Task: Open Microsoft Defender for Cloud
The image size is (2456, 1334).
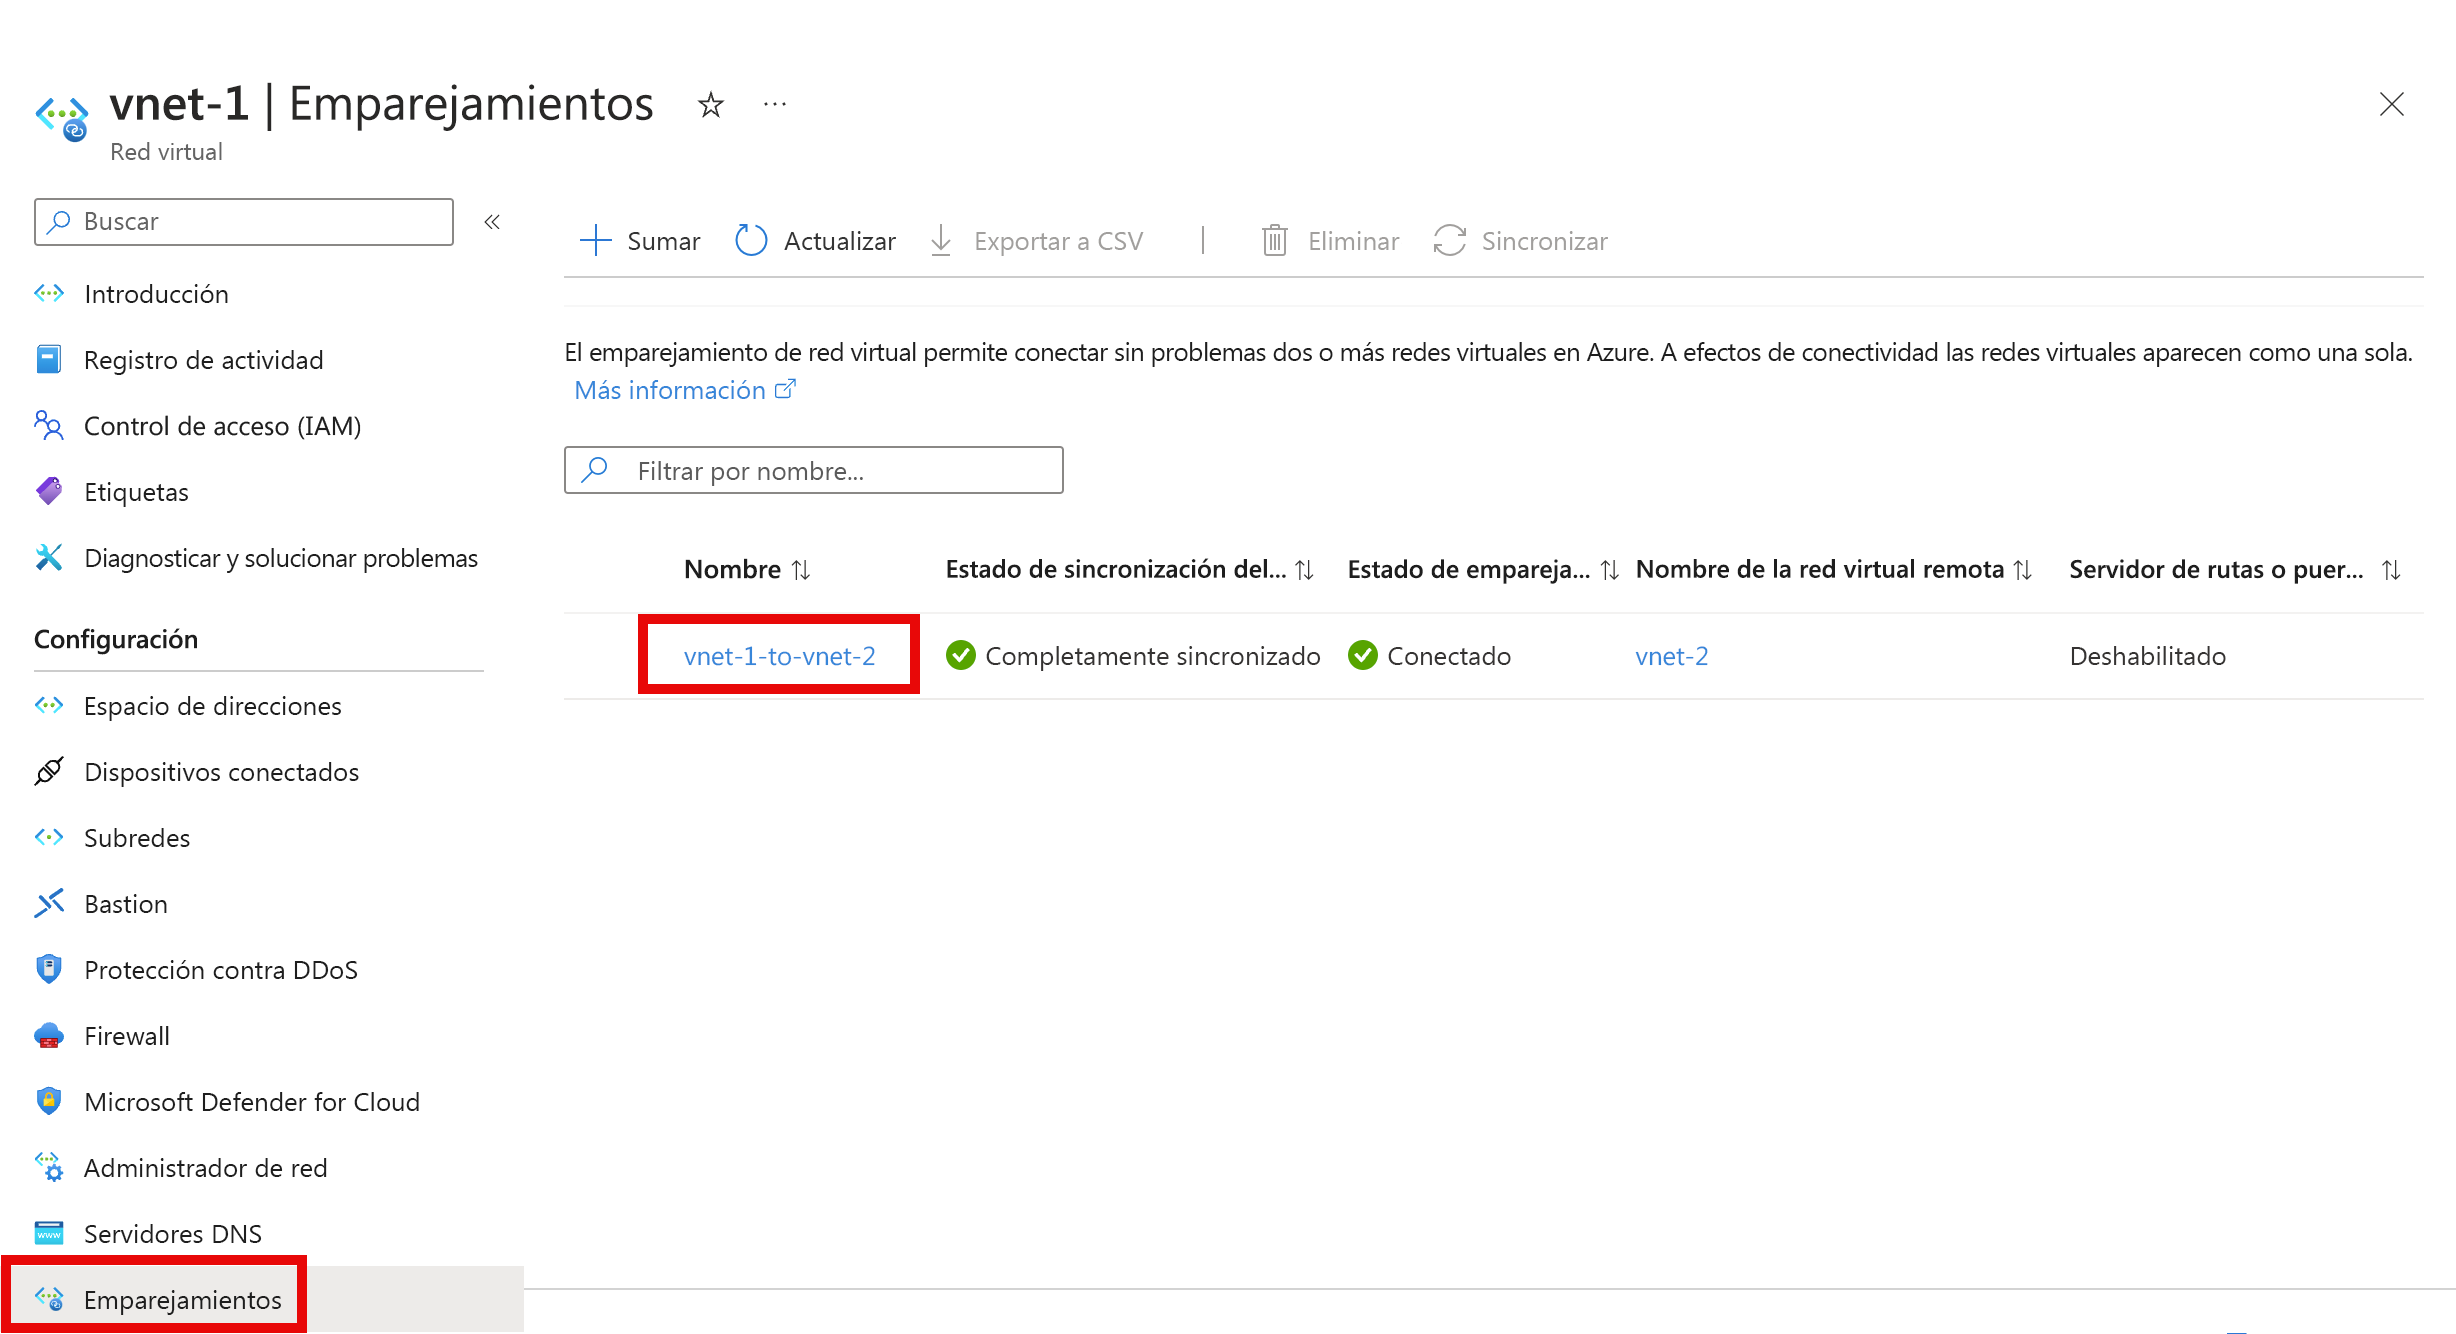Action: 252,1102
